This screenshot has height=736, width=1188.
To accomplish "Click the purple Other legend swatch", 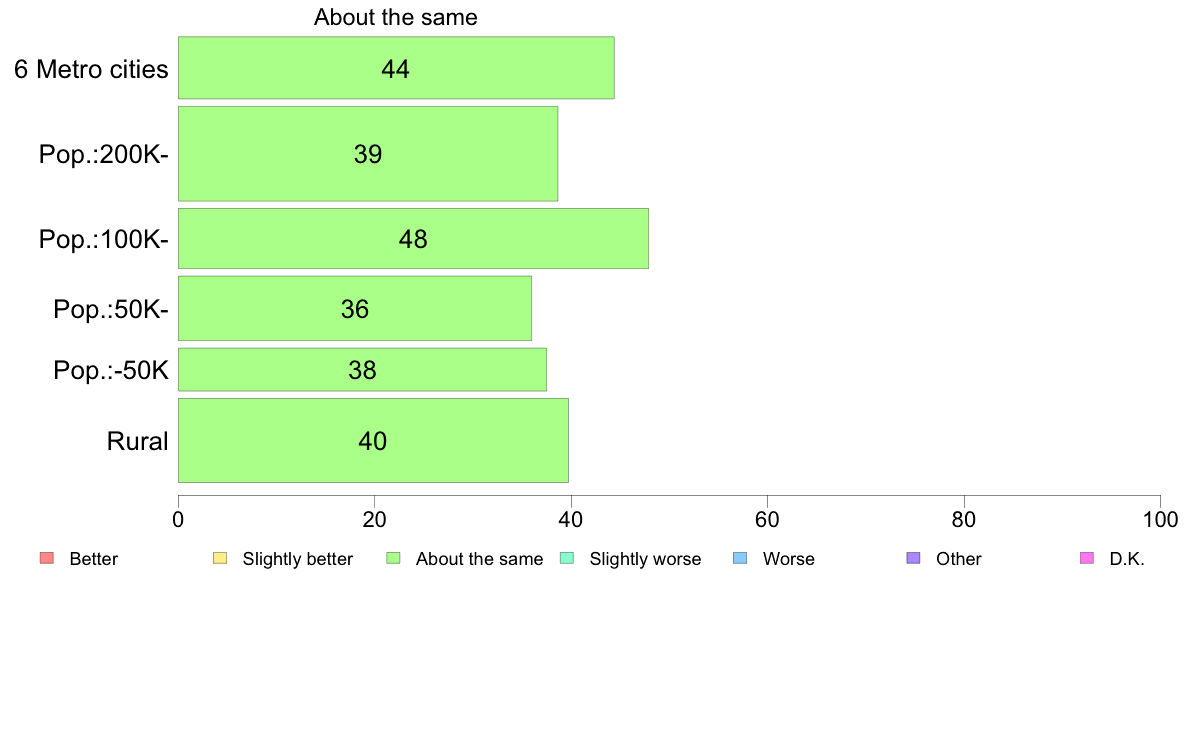I will coord(914,559).
